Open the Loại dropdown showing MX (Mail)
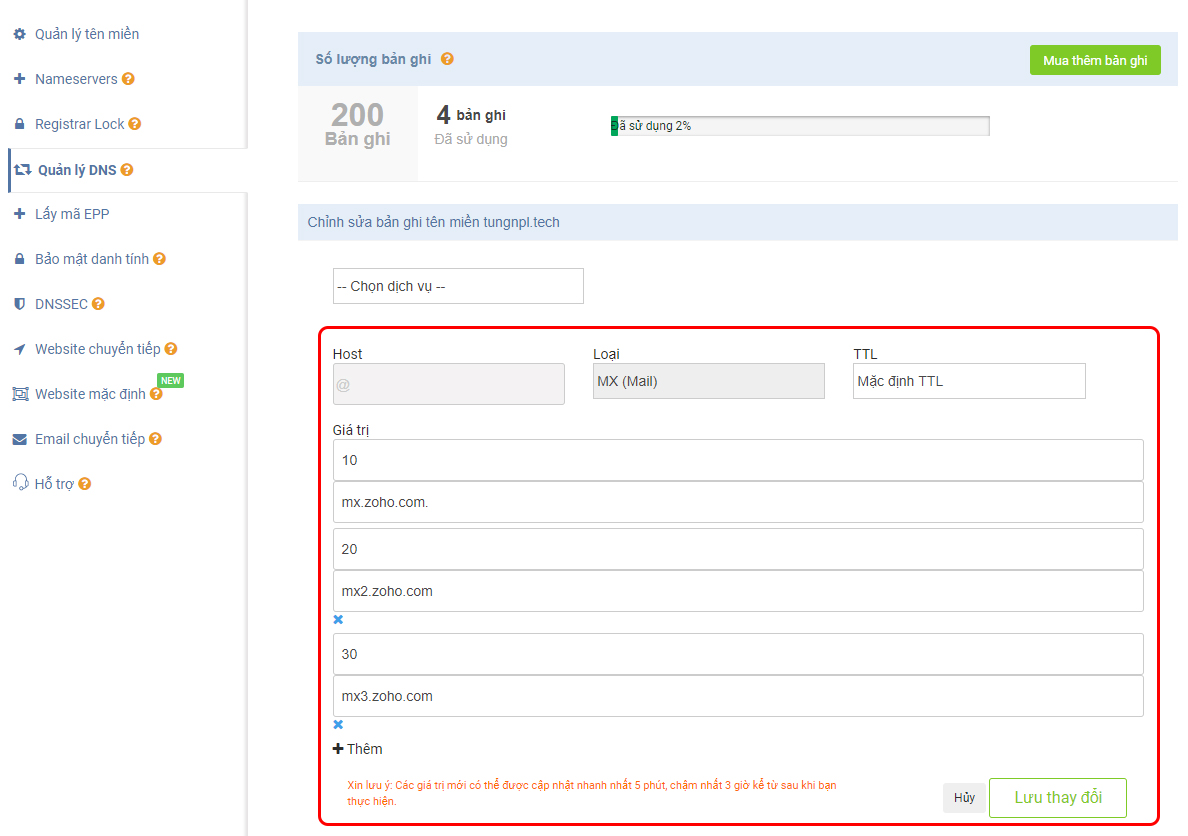Screen dimensions: 1188x836 coord(708,381)
